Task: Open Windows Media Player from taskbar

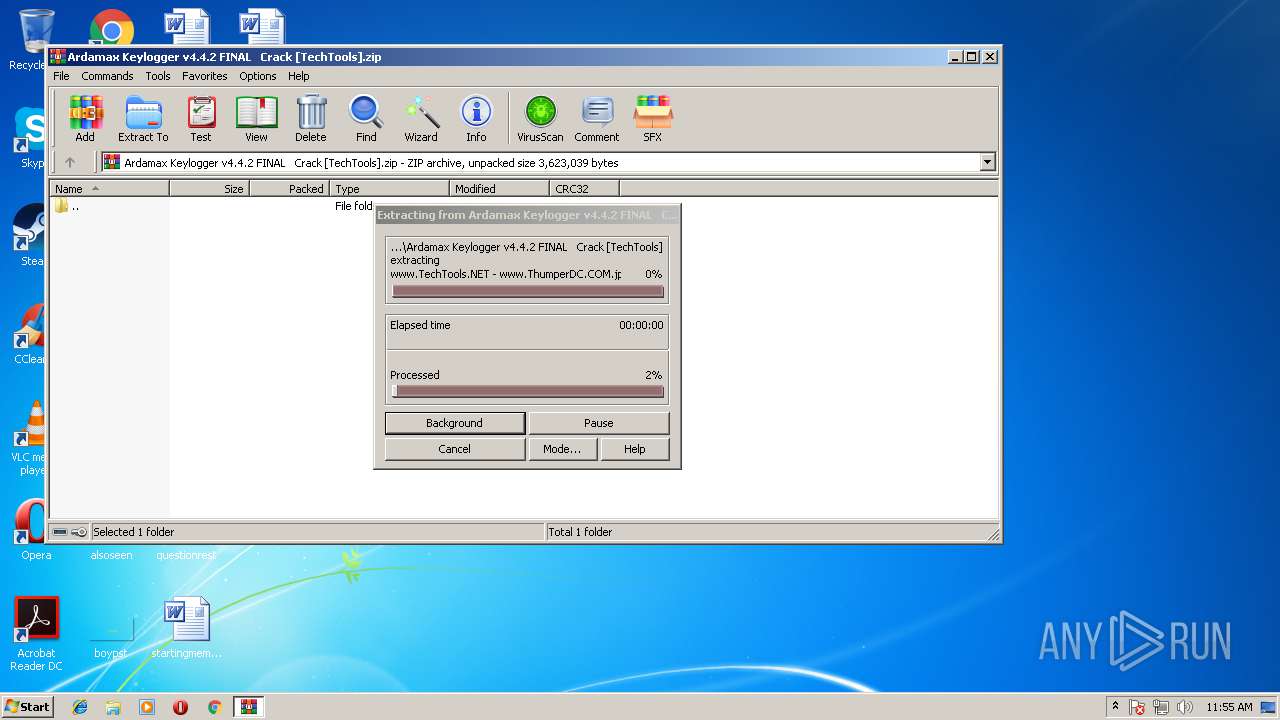Action: [x=147, y=707]
